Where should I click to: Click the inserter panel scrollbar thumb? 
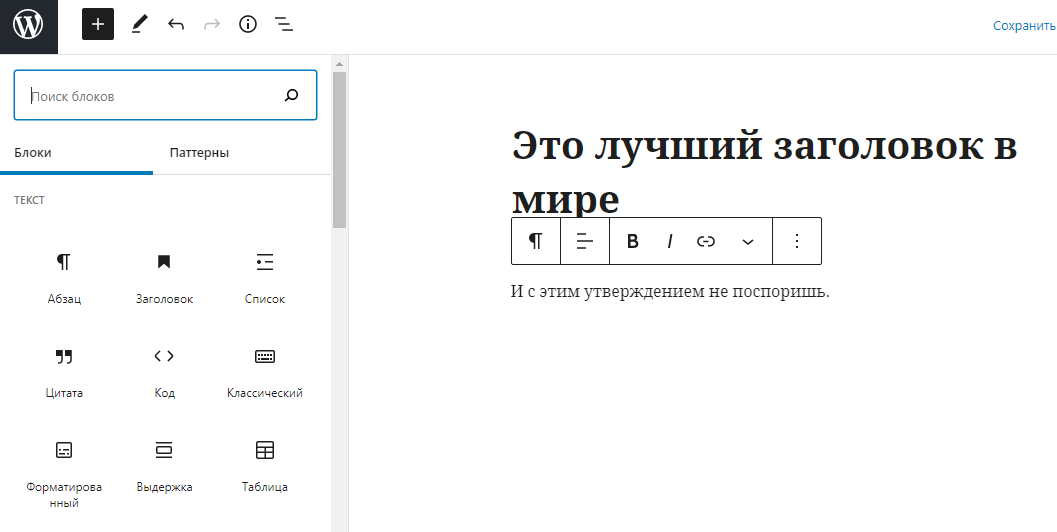pos(339,150)
